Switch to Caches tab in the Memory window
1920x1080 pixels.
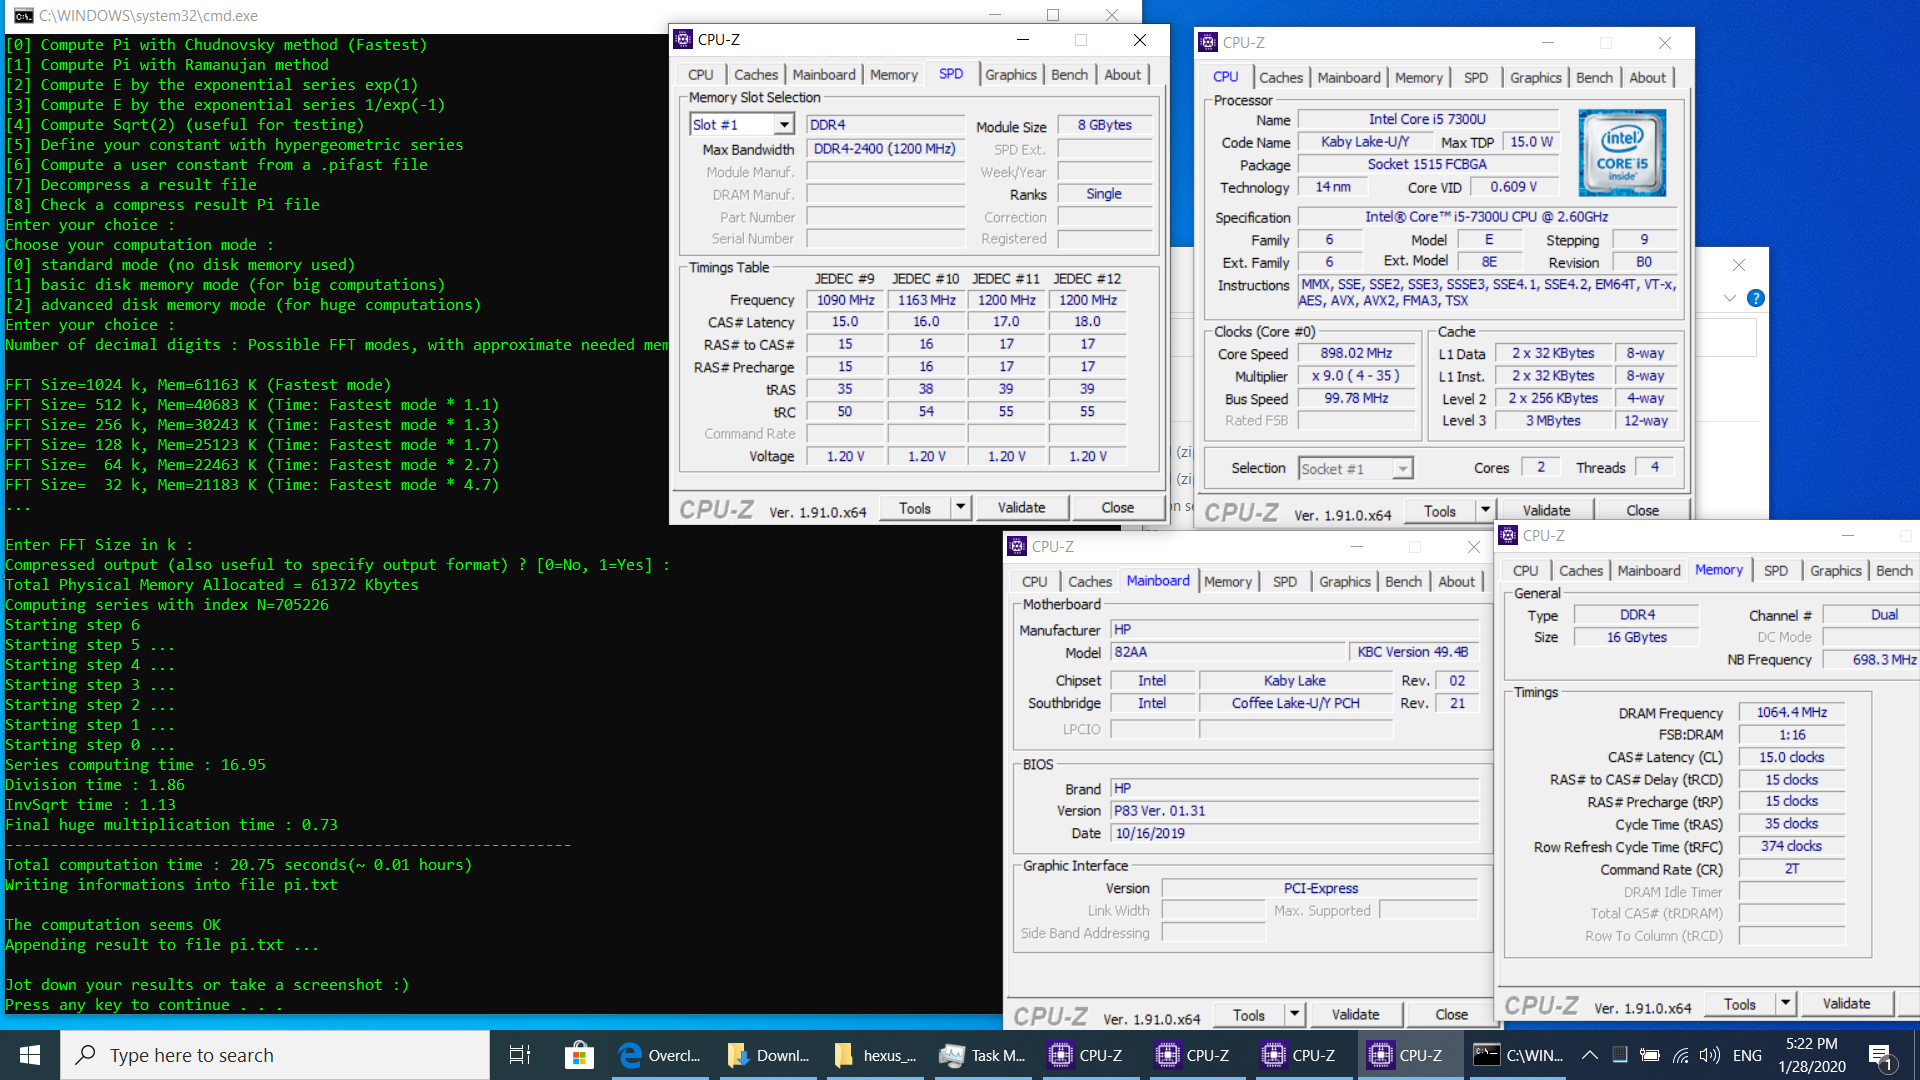(1580, 571)
